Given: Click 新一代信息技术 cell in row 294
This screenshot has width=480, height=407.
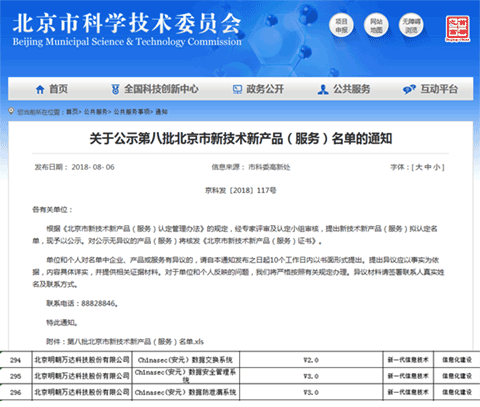Looking at the screenshot, I should click(408, 360).
